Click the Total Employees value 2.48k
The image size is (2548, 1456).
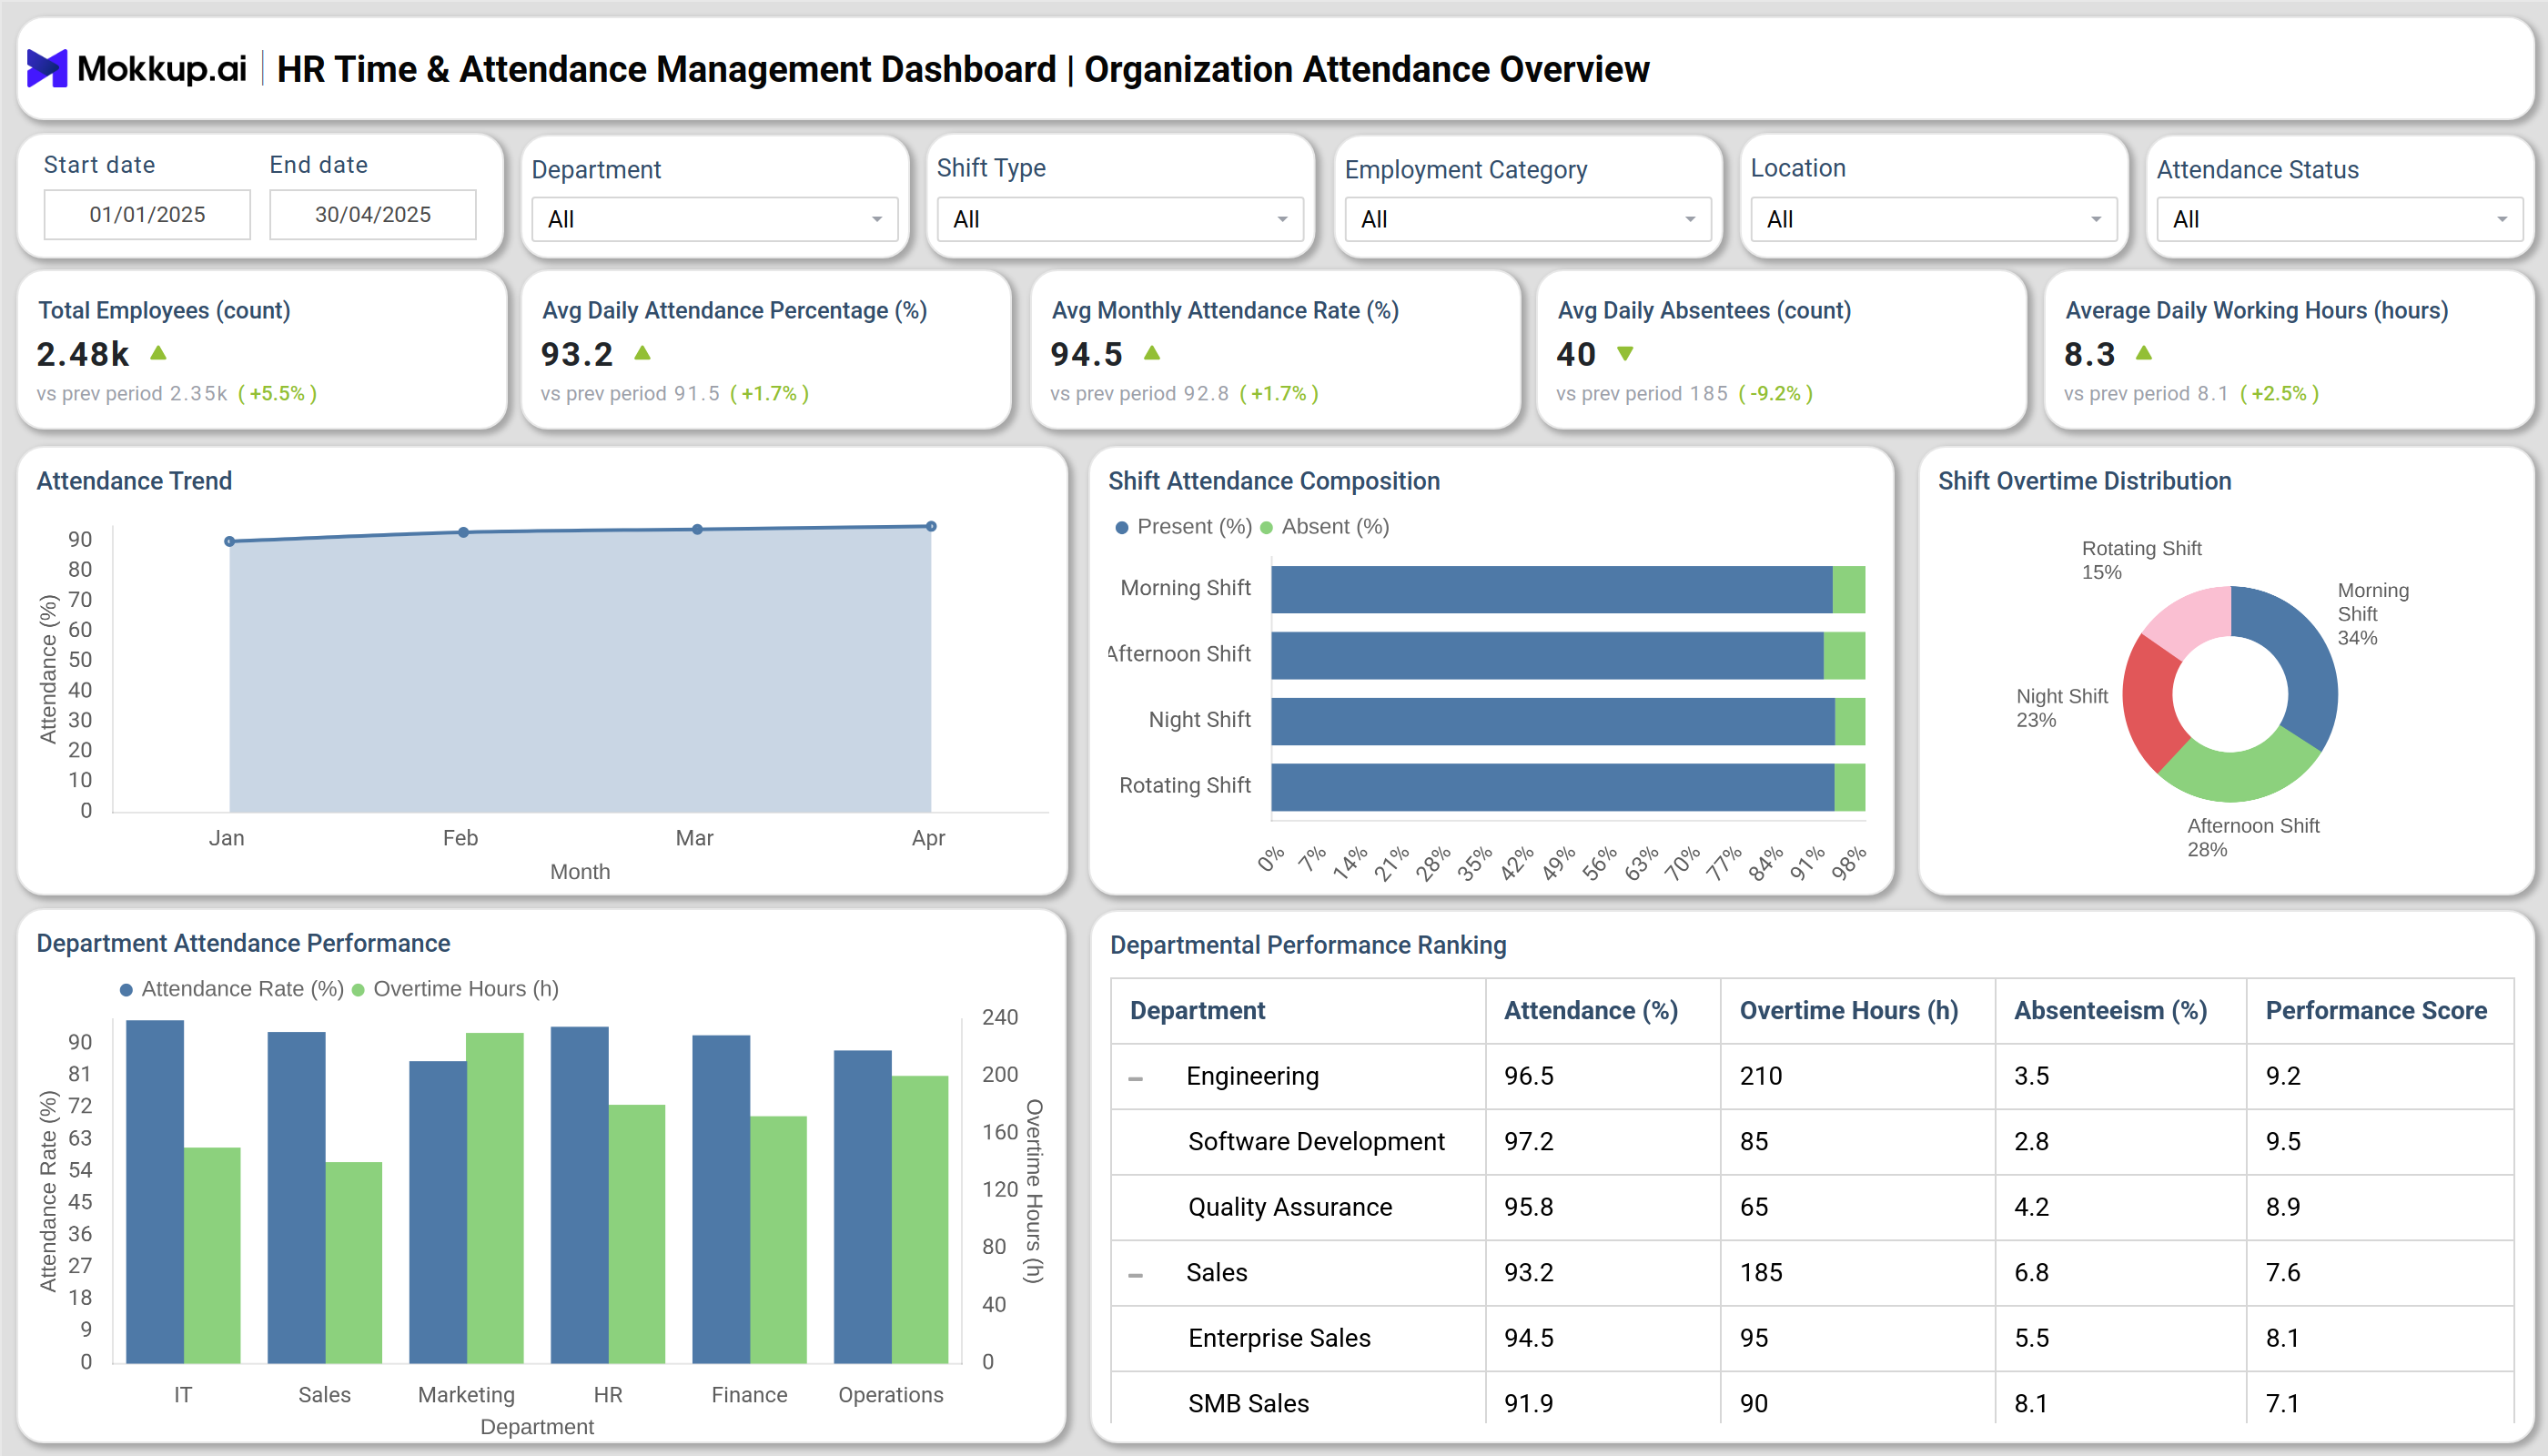point(83,354)
